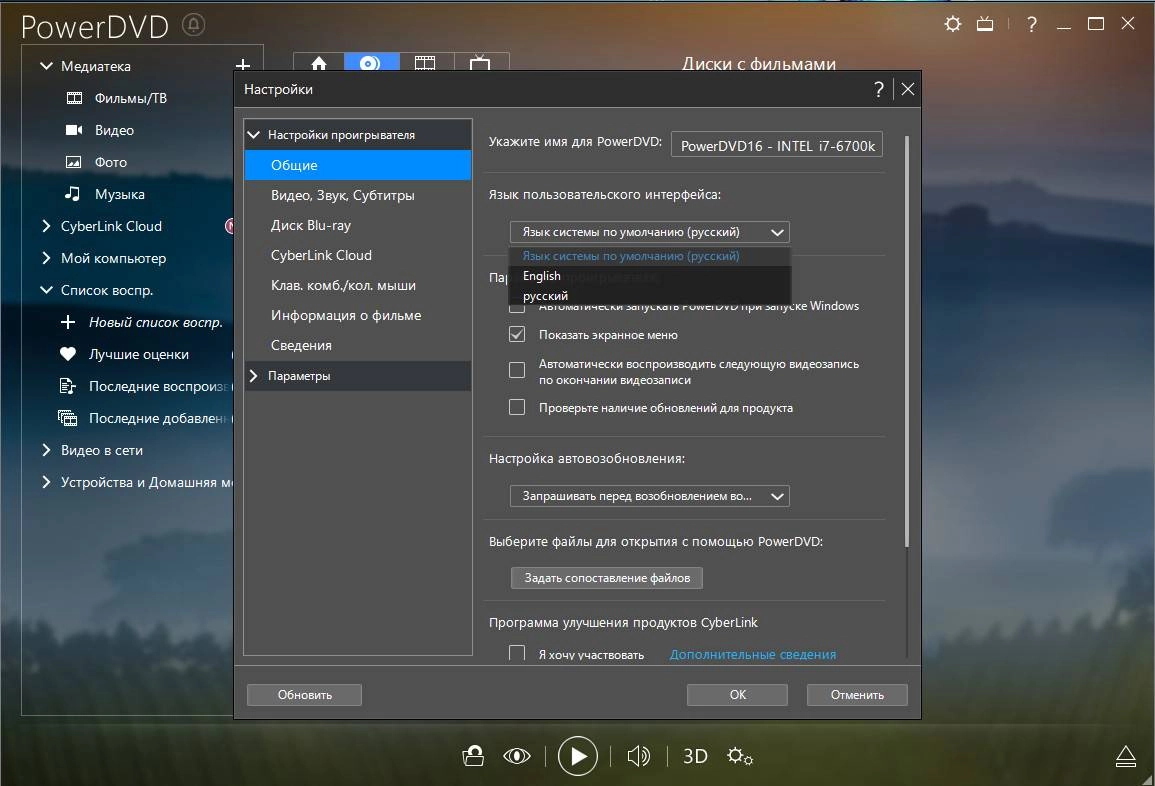1155x786 pixels.
Task: Switch to TV mode icon in title bar
Action: (985, 24)
